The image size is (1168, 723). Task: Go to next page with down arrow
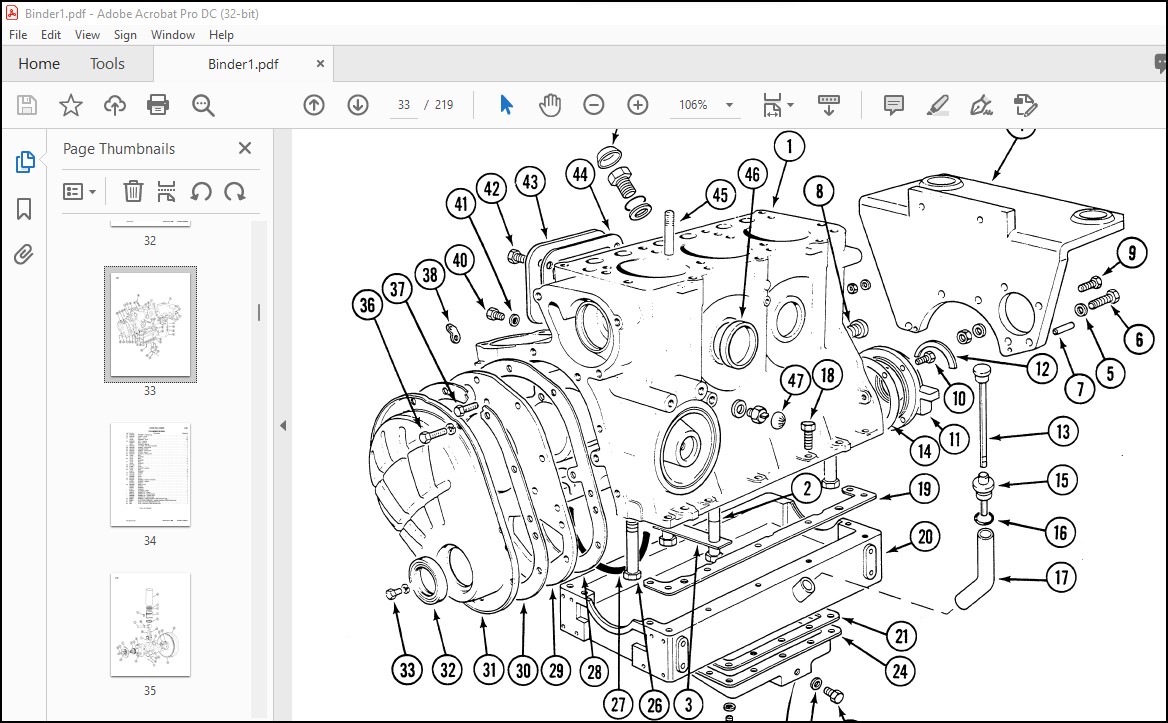click(358, 105)
